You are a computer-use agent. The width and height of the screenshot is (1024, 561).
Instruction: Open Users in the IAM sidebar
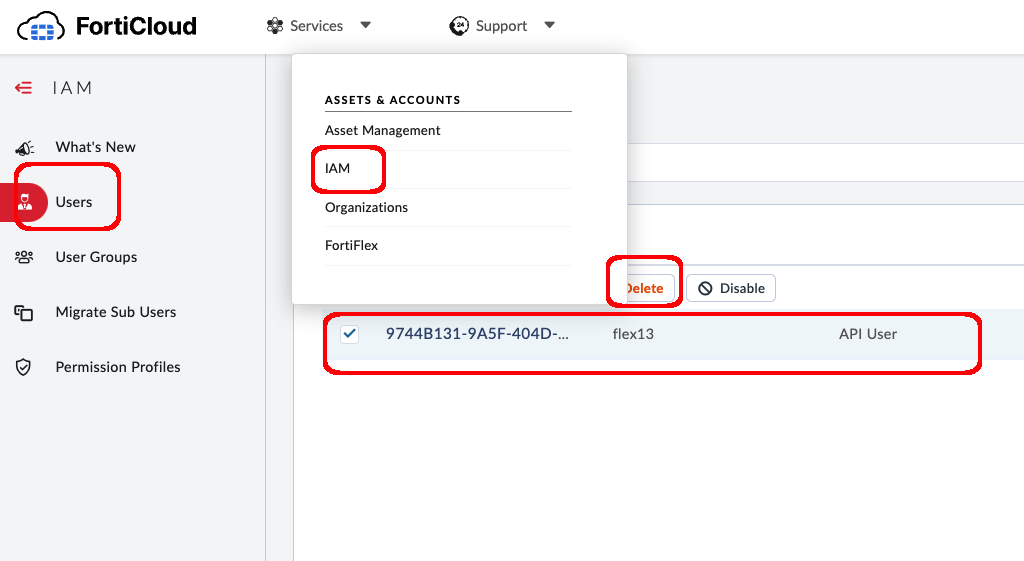coord(74,202)
